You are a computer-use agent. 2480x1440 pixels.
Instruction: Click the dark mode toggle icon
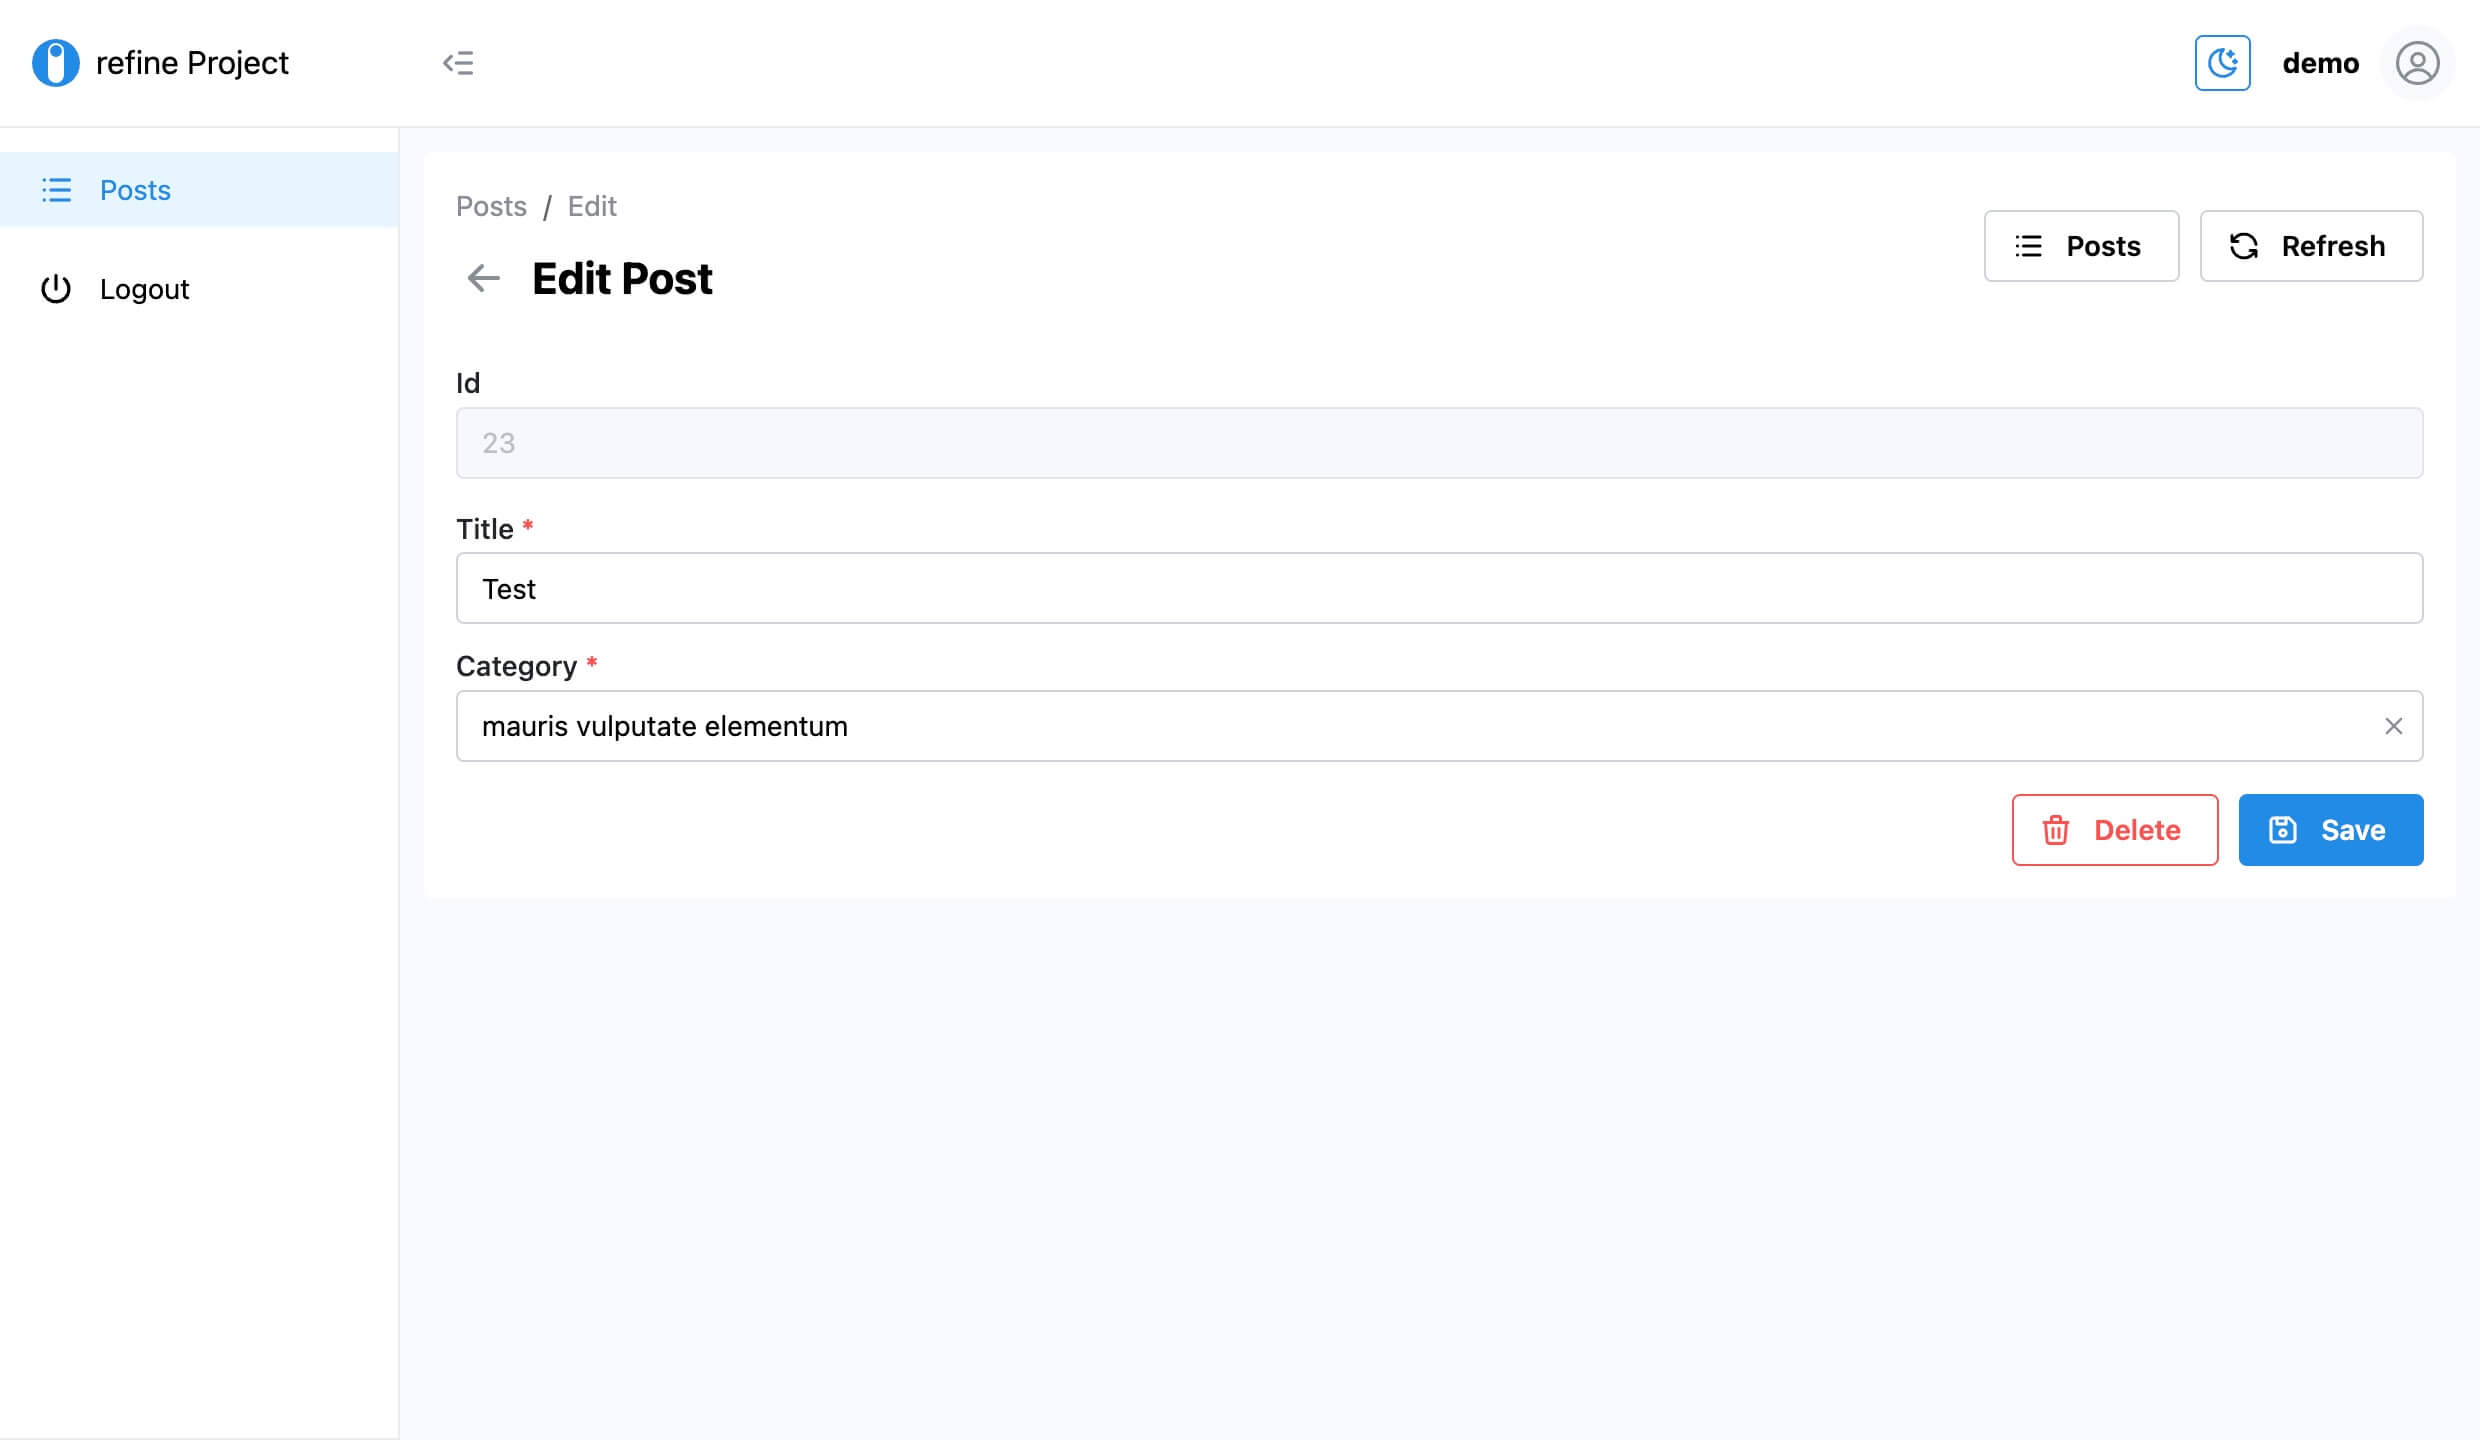pyautogui.click(x=2225, y=62)
